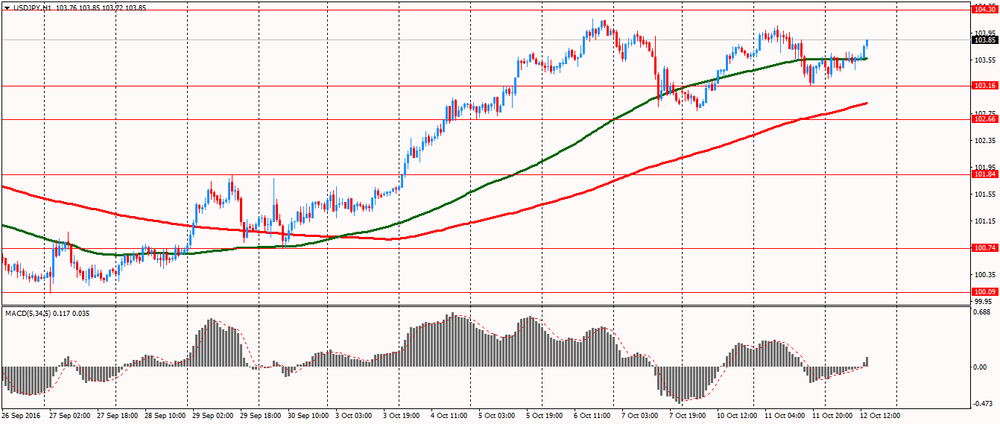The image size is (1000, 424).
Task: Select the 11 Oct 20:00 time label
Action: point(833,414)
